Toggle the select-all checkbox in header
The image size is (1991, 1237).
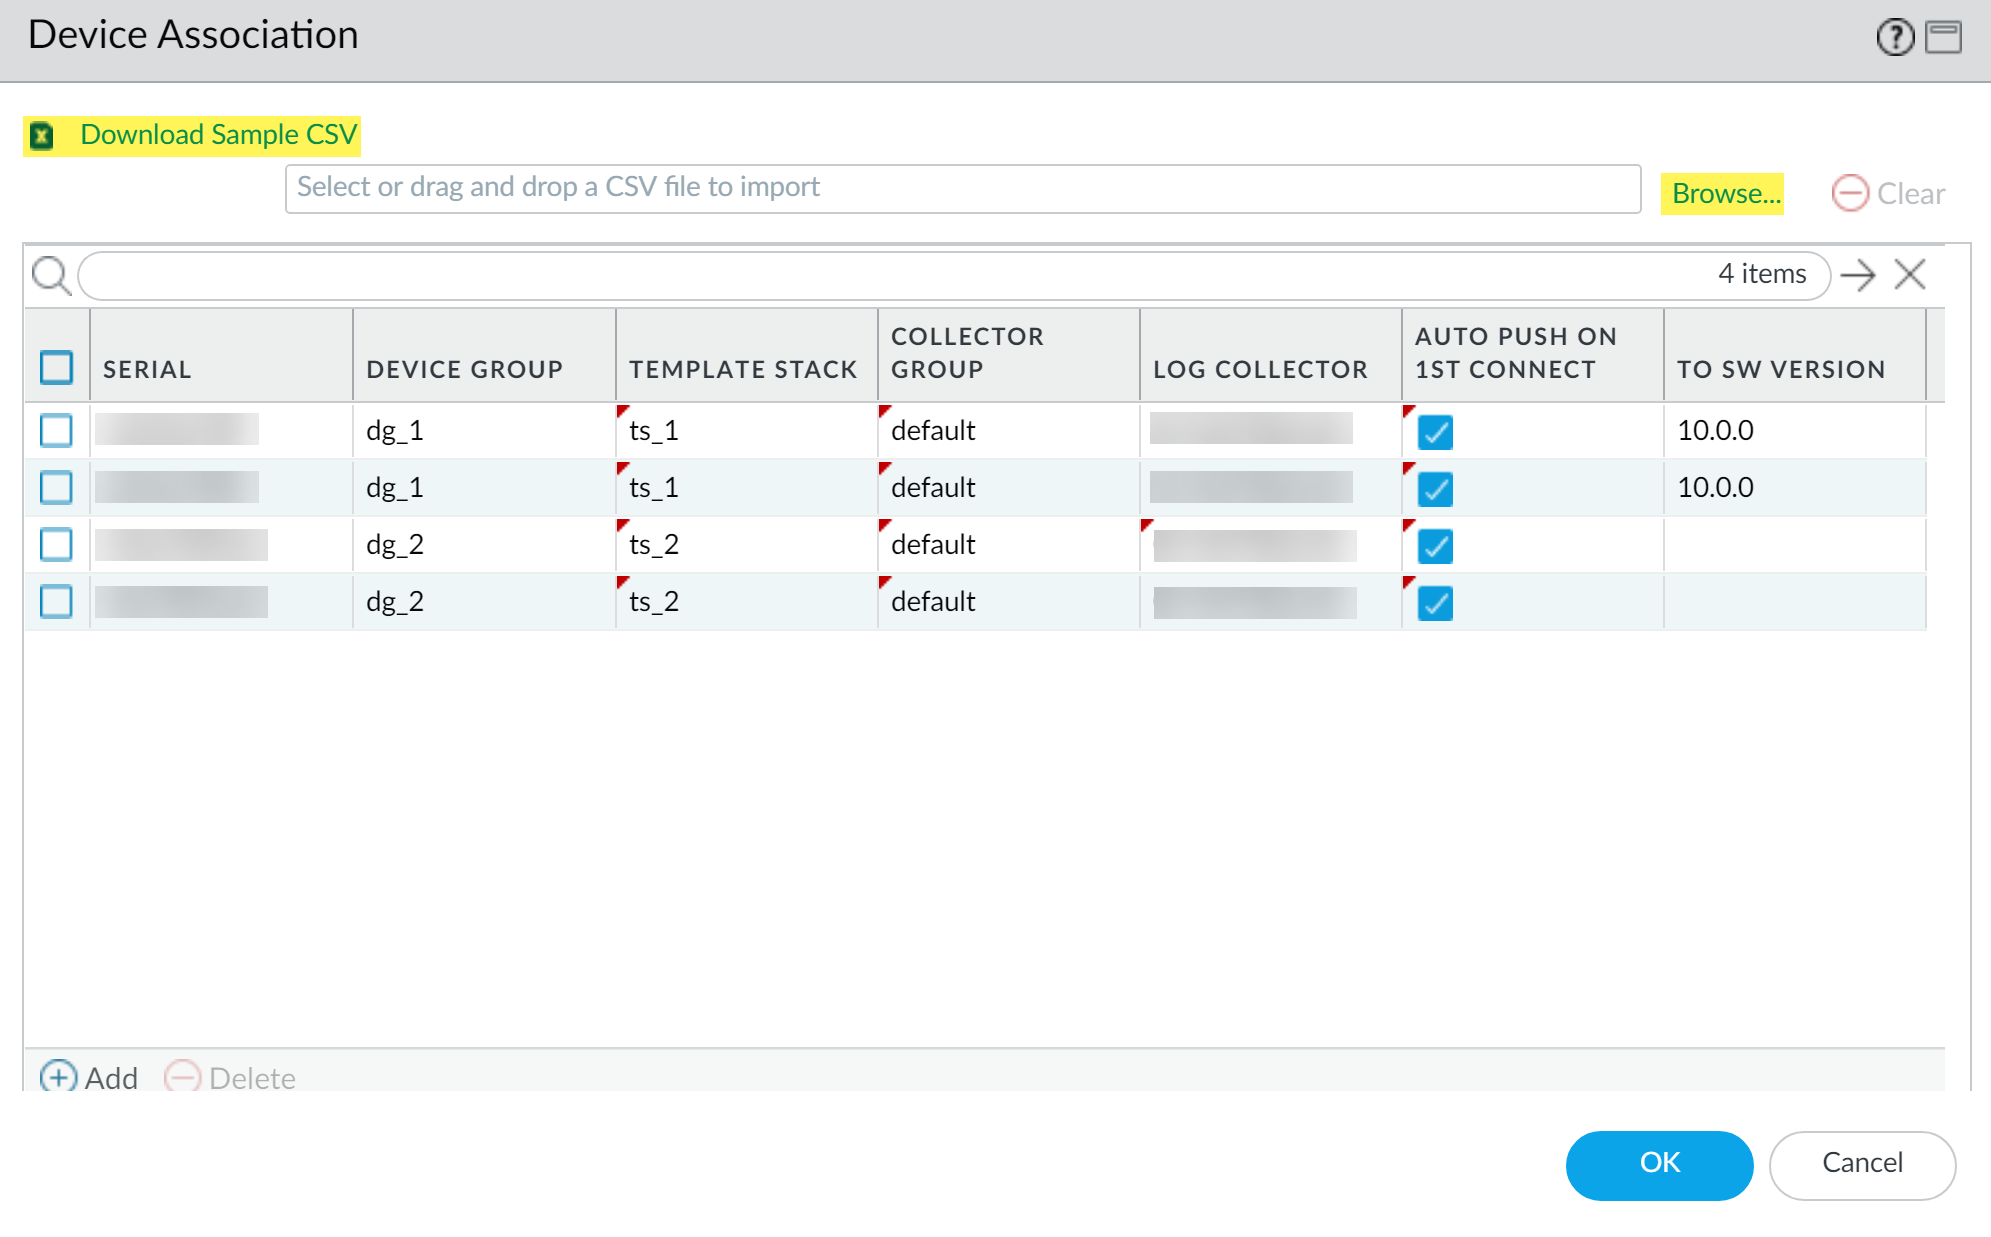click(x=57, y=368)
